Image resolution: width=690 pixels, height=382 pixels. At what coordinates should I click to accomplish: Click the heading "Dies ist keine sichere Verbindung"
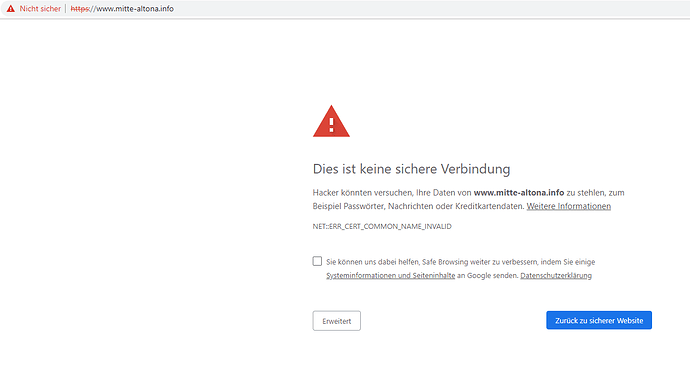[x=411, y=169]
